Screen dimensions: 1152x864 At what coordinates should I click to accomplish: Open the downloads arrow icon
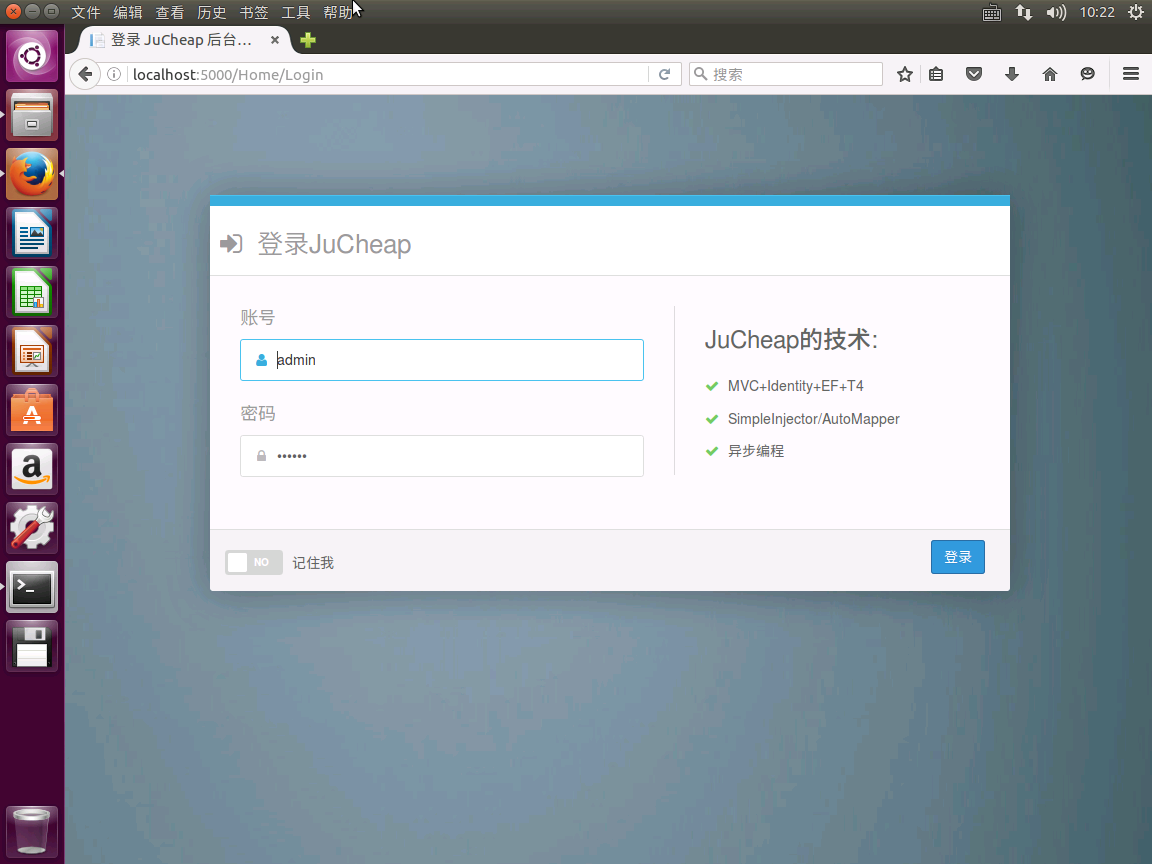[x=1012, y=74]
